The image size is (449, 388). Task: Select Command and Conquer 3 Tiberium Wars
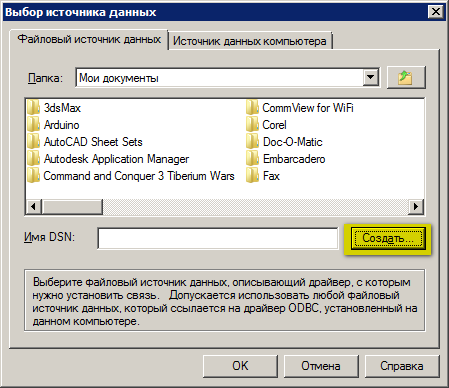point(139,176)
